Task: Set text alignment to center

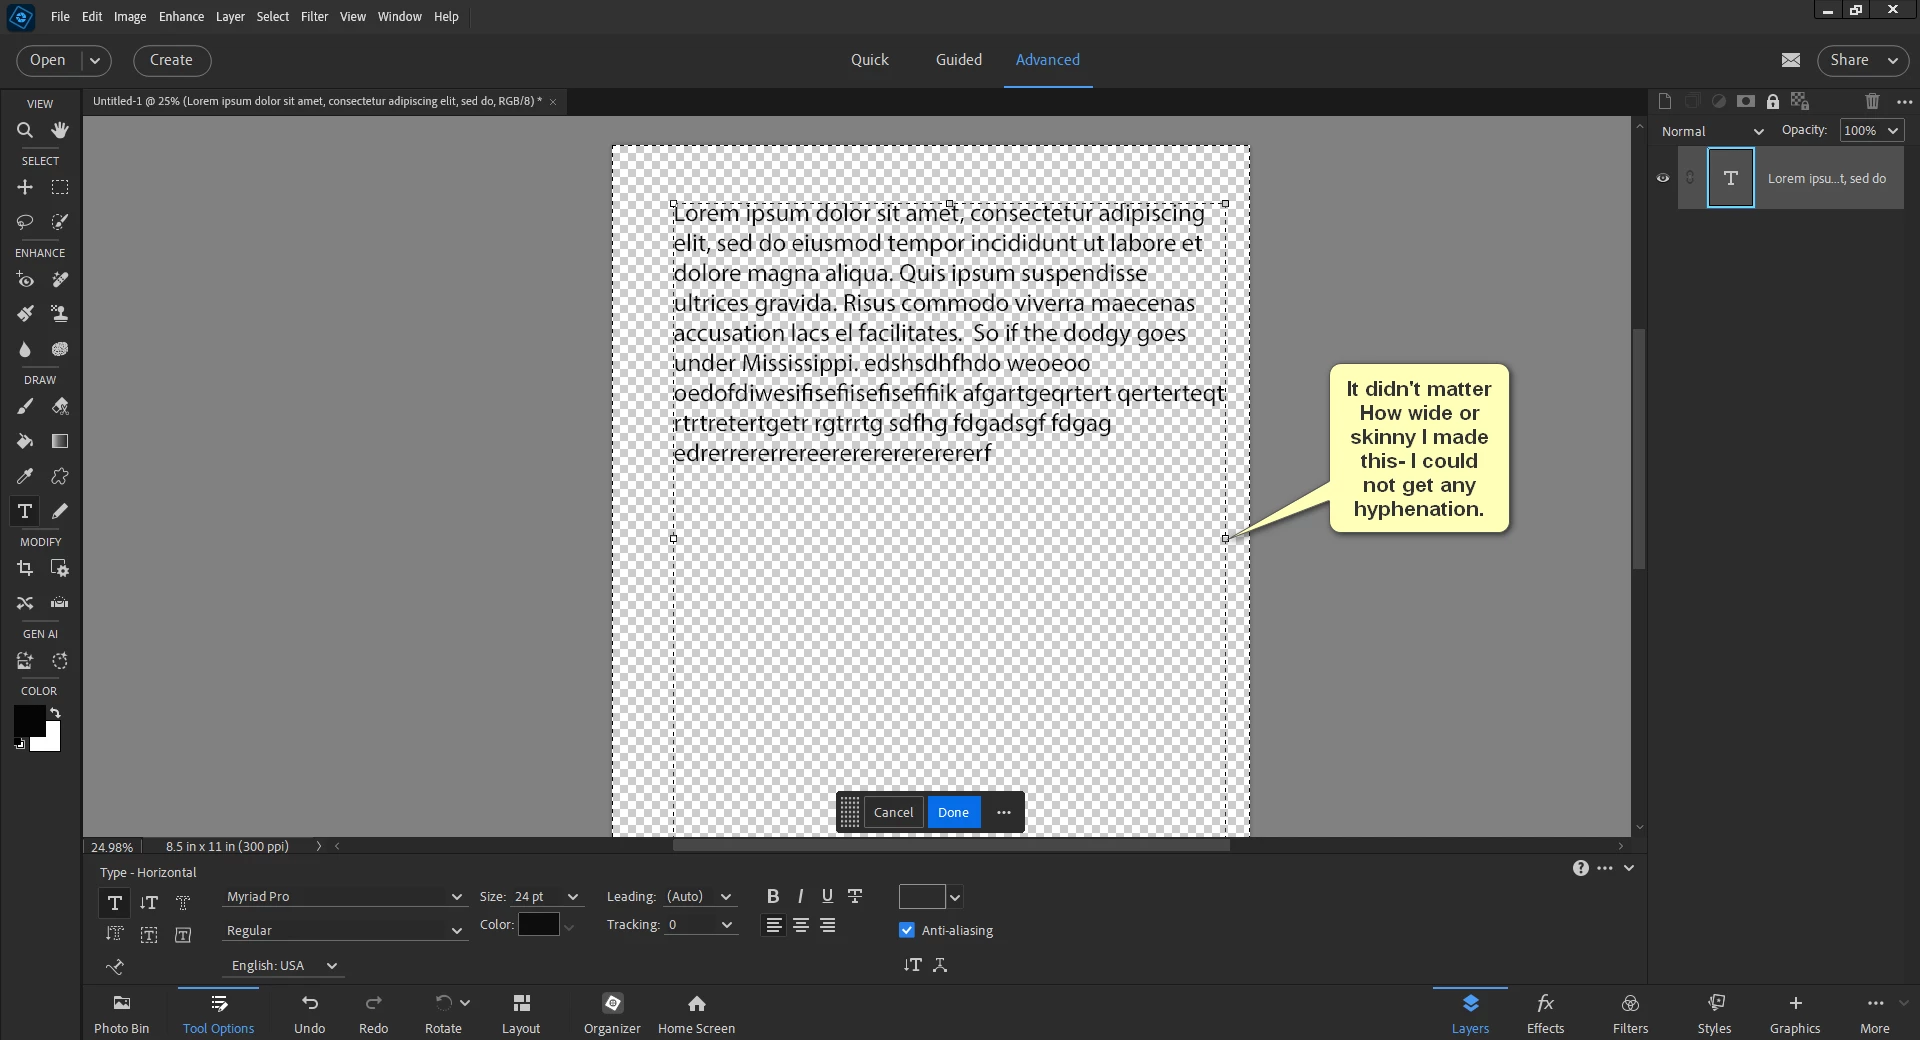Action: coord(801,925)
